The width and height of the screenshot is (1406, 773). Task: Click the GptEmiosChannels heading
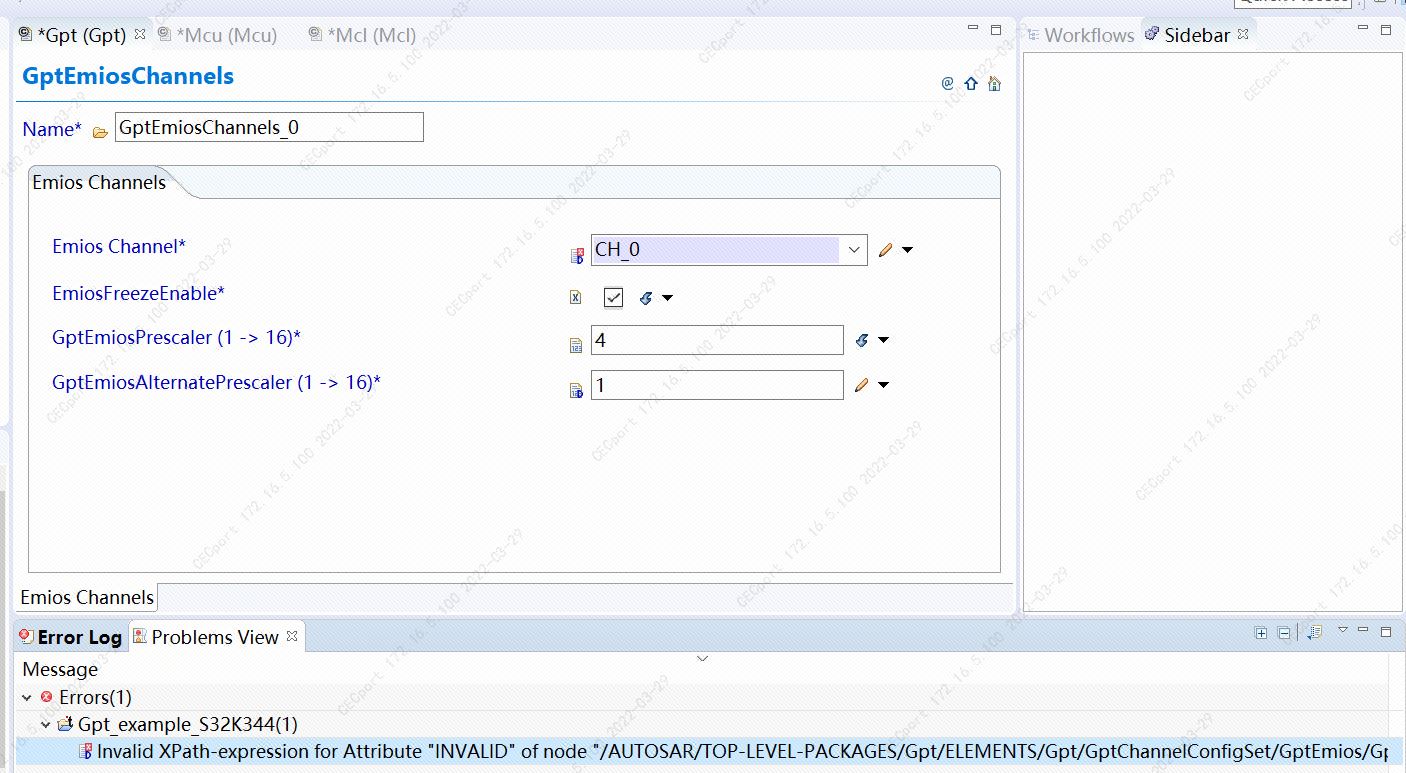click(x=128, y=76)
